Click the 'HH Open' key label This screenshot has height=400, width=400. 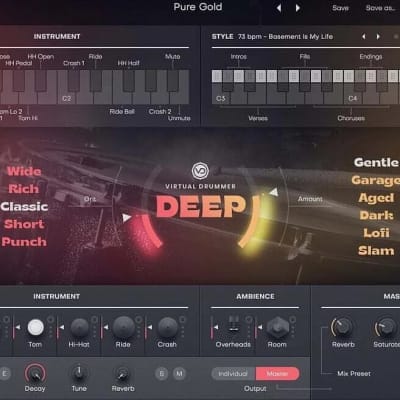point(41,57)
